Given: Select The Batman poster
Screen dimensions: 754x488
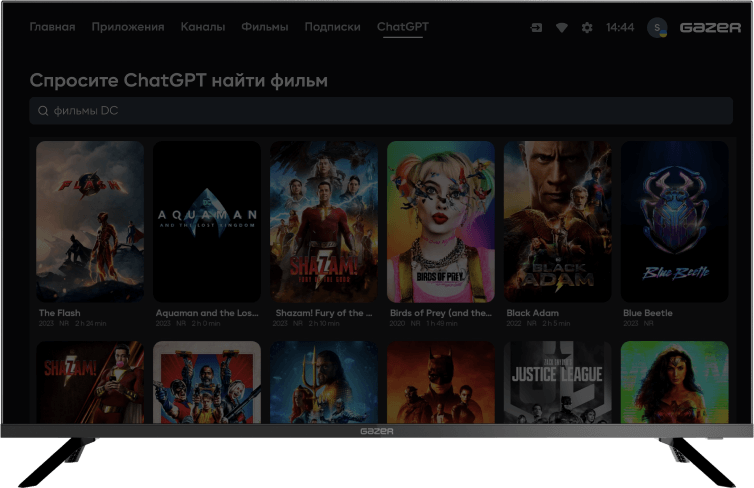Looking at the screenshot, I should (440, 382).
